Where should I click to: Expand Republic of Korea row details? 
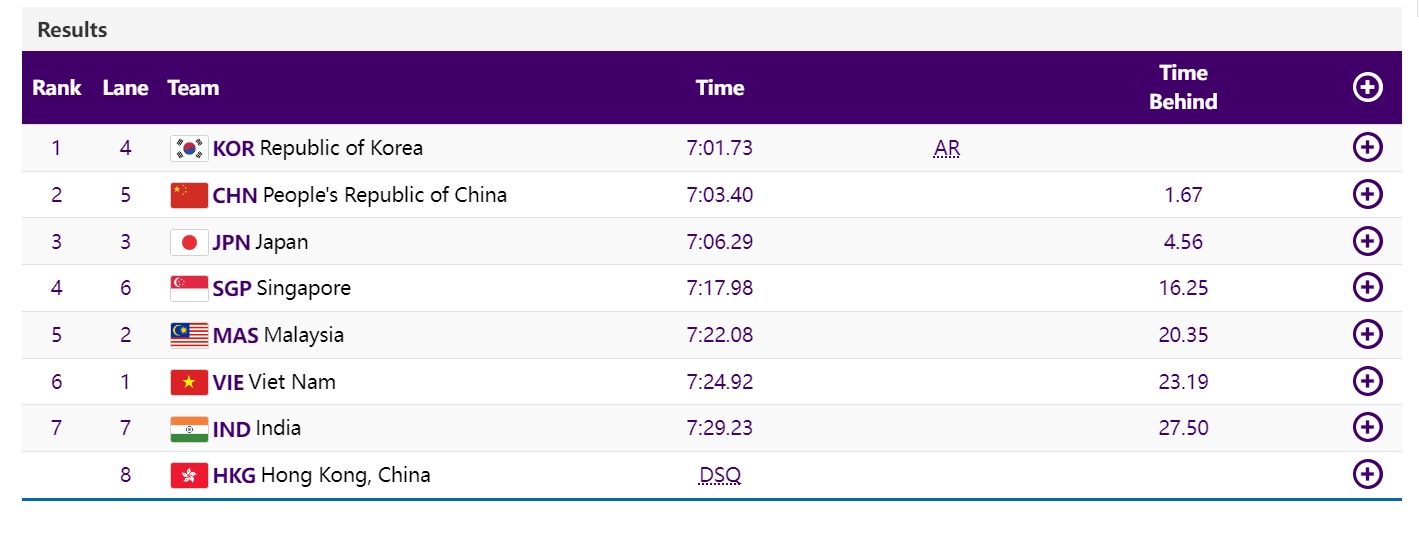[1367, 148]
